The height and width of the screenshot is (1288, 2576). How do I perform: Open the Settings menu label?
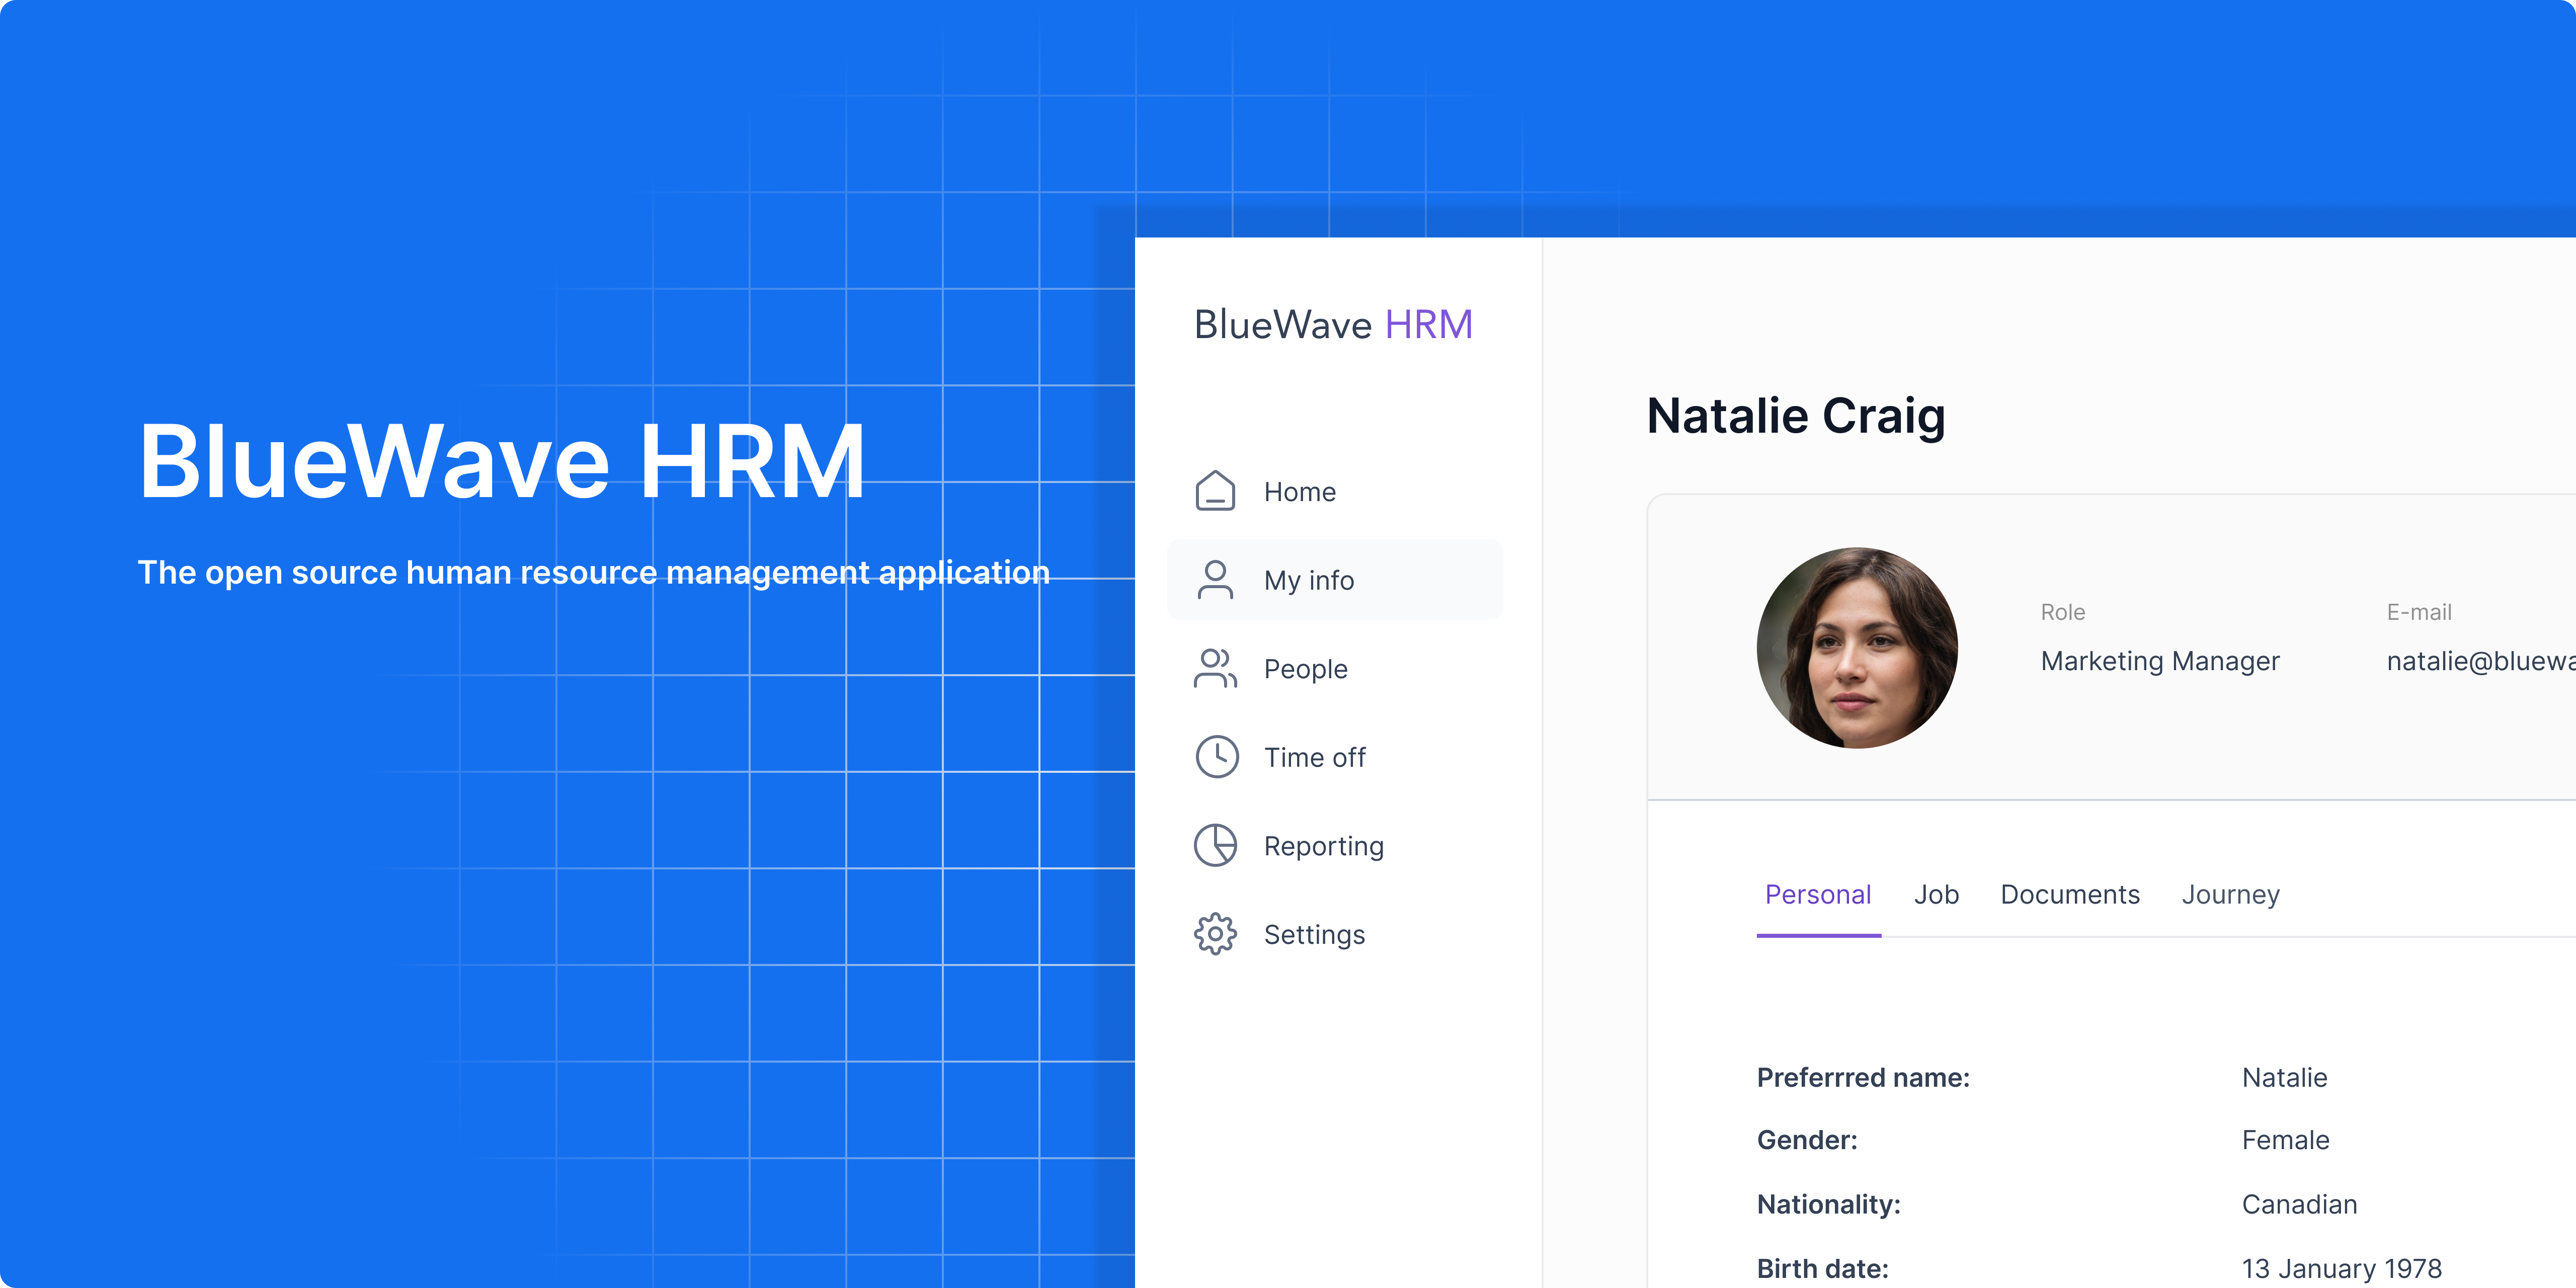tap(1314, 935)
